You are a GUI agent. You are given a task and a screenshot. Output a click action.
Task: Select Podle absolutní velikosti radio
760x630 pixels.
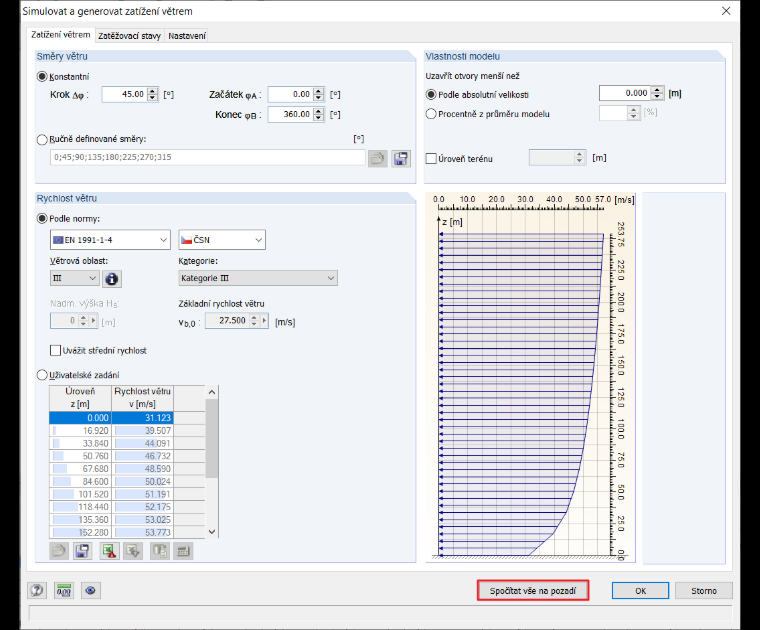click(430, 94)
